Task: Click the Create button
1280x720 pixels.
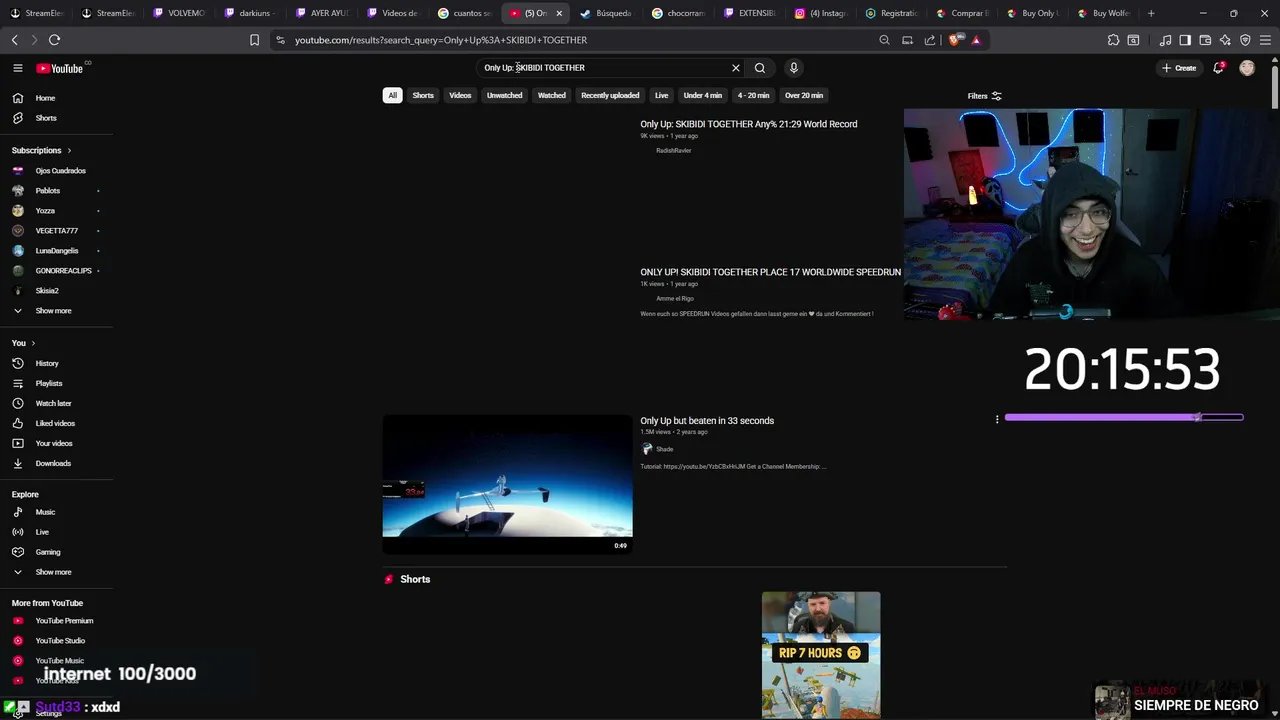Action: click(1179, 68)
